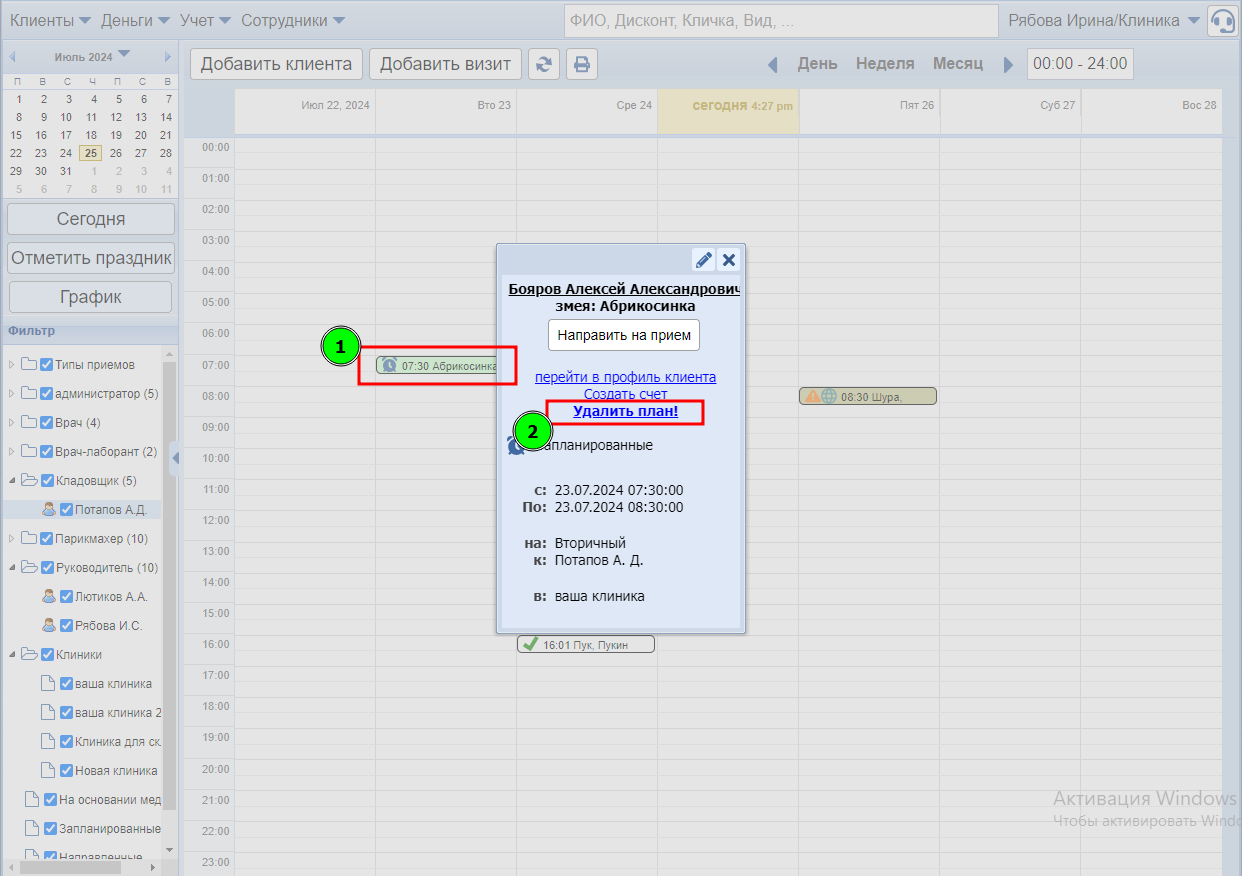
Task: Click the pencil edit icon in popup
Action: 704,260
